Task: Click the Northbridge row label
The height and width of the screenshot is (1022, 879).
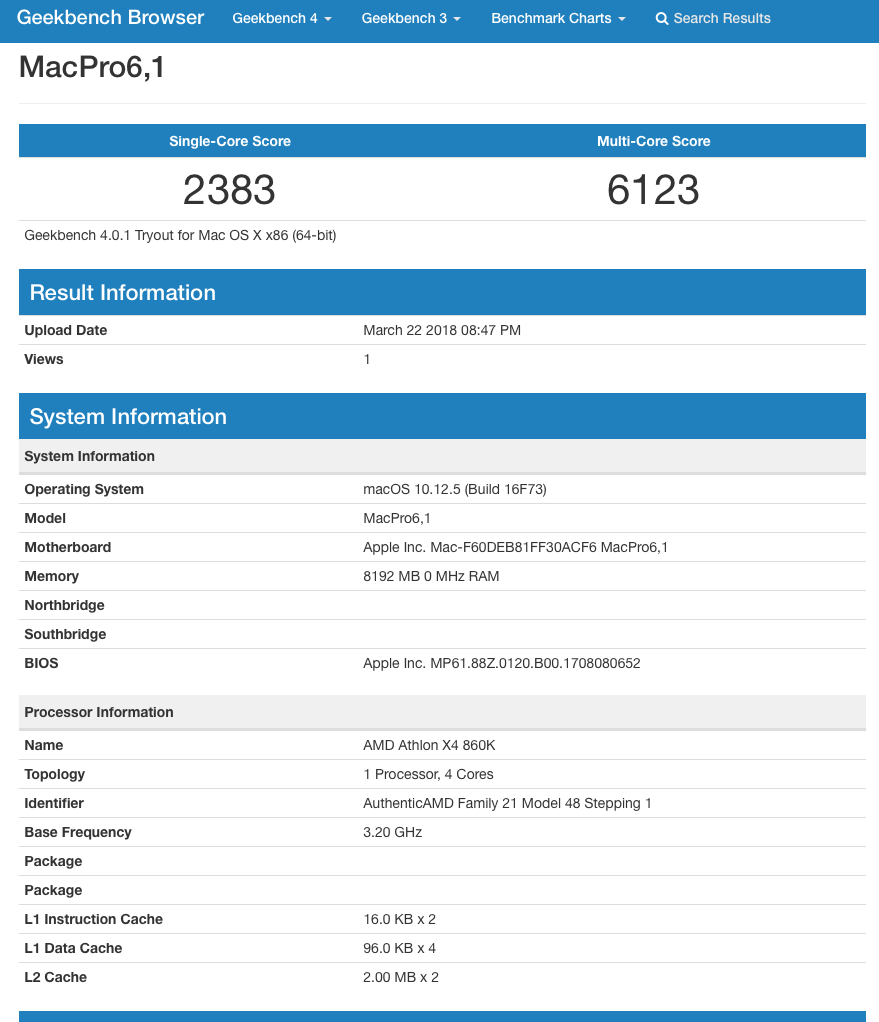Action: pos(65,606)
